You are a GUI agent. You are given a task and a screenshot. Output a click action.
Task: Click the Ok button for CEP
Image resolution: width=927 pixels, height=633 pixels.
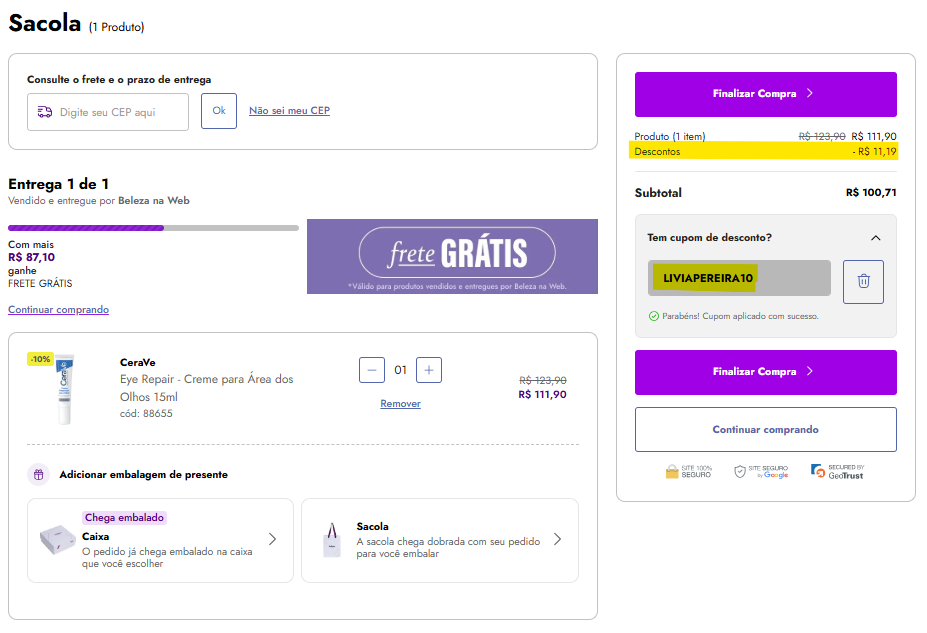click(x=219, y=111)
